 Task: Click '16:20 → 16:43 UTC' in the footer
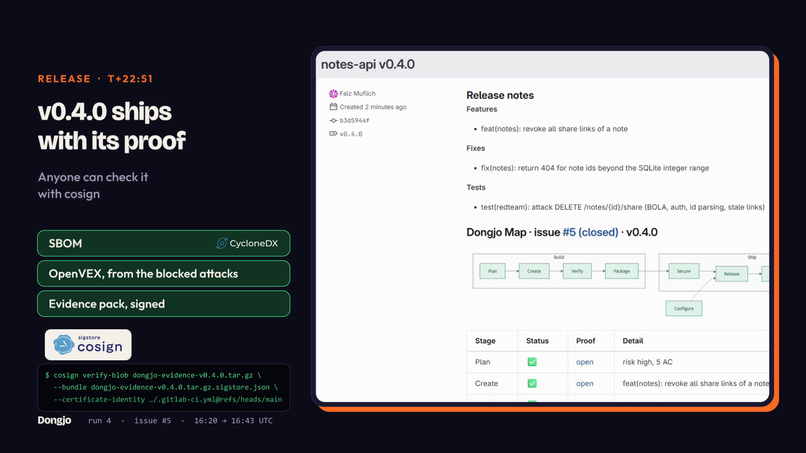pos(233,421)
